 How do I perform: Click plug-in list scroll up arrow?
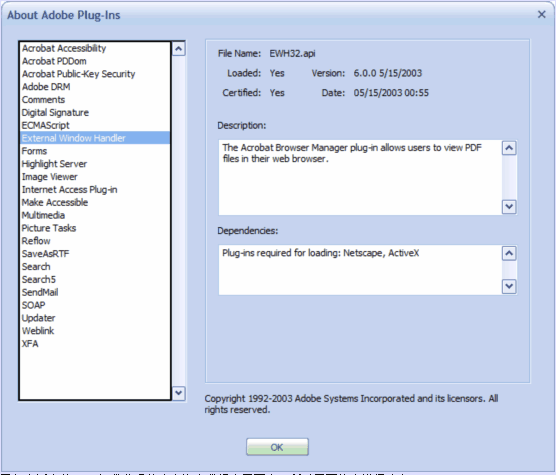178,49
